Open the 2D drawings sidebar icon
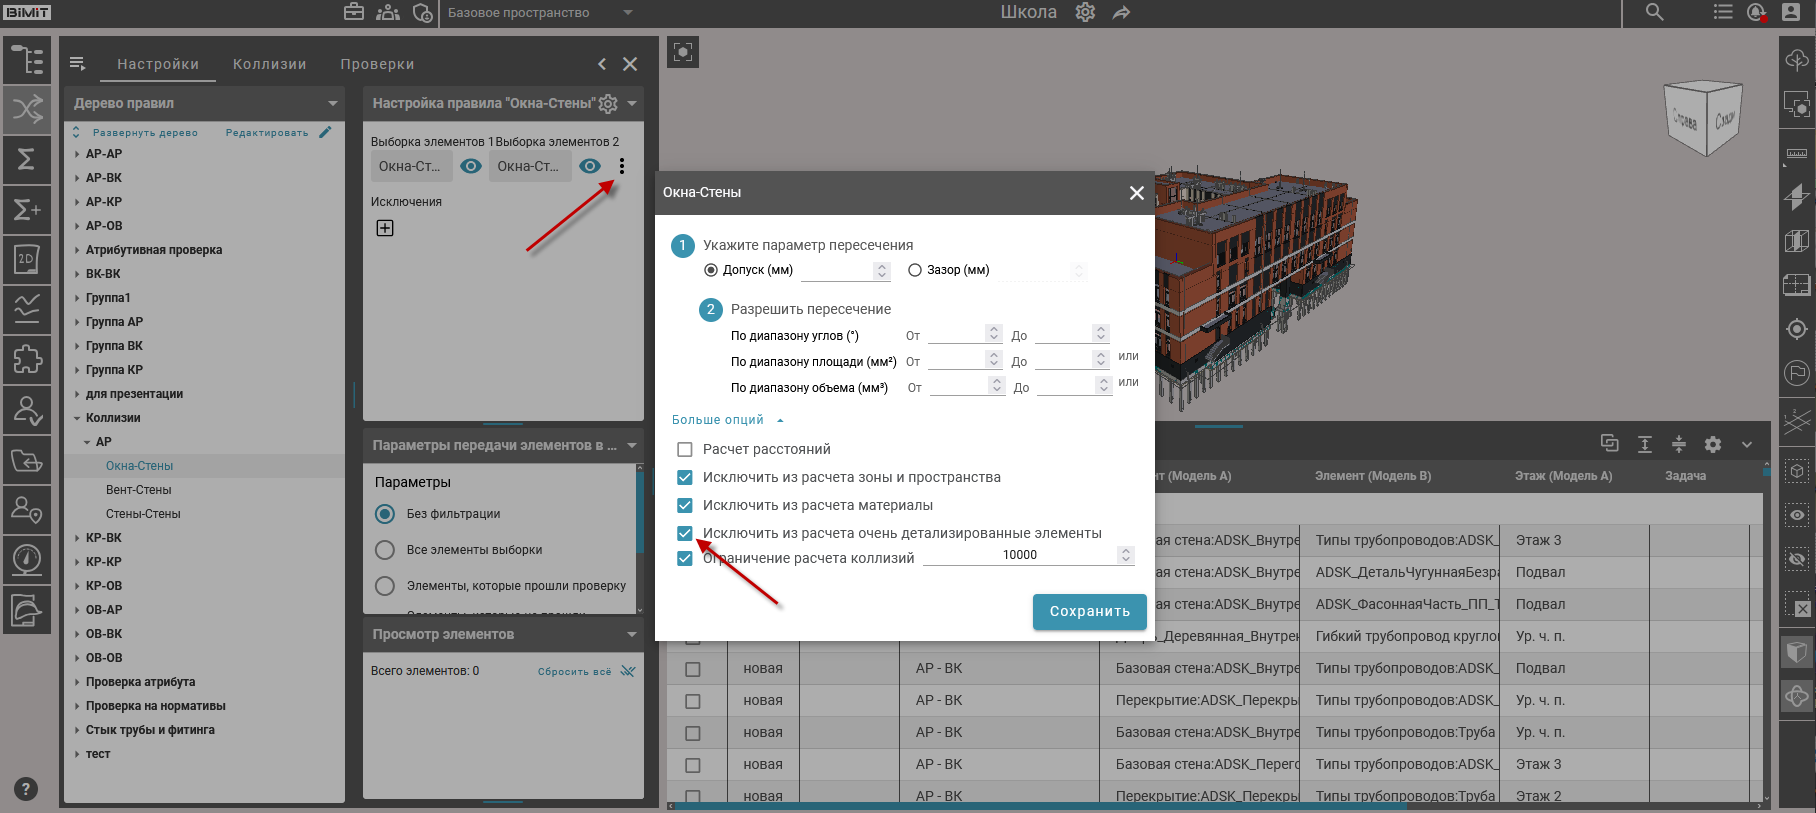The height and width of the screenshot is (813, 1816). tap(27, 259)
